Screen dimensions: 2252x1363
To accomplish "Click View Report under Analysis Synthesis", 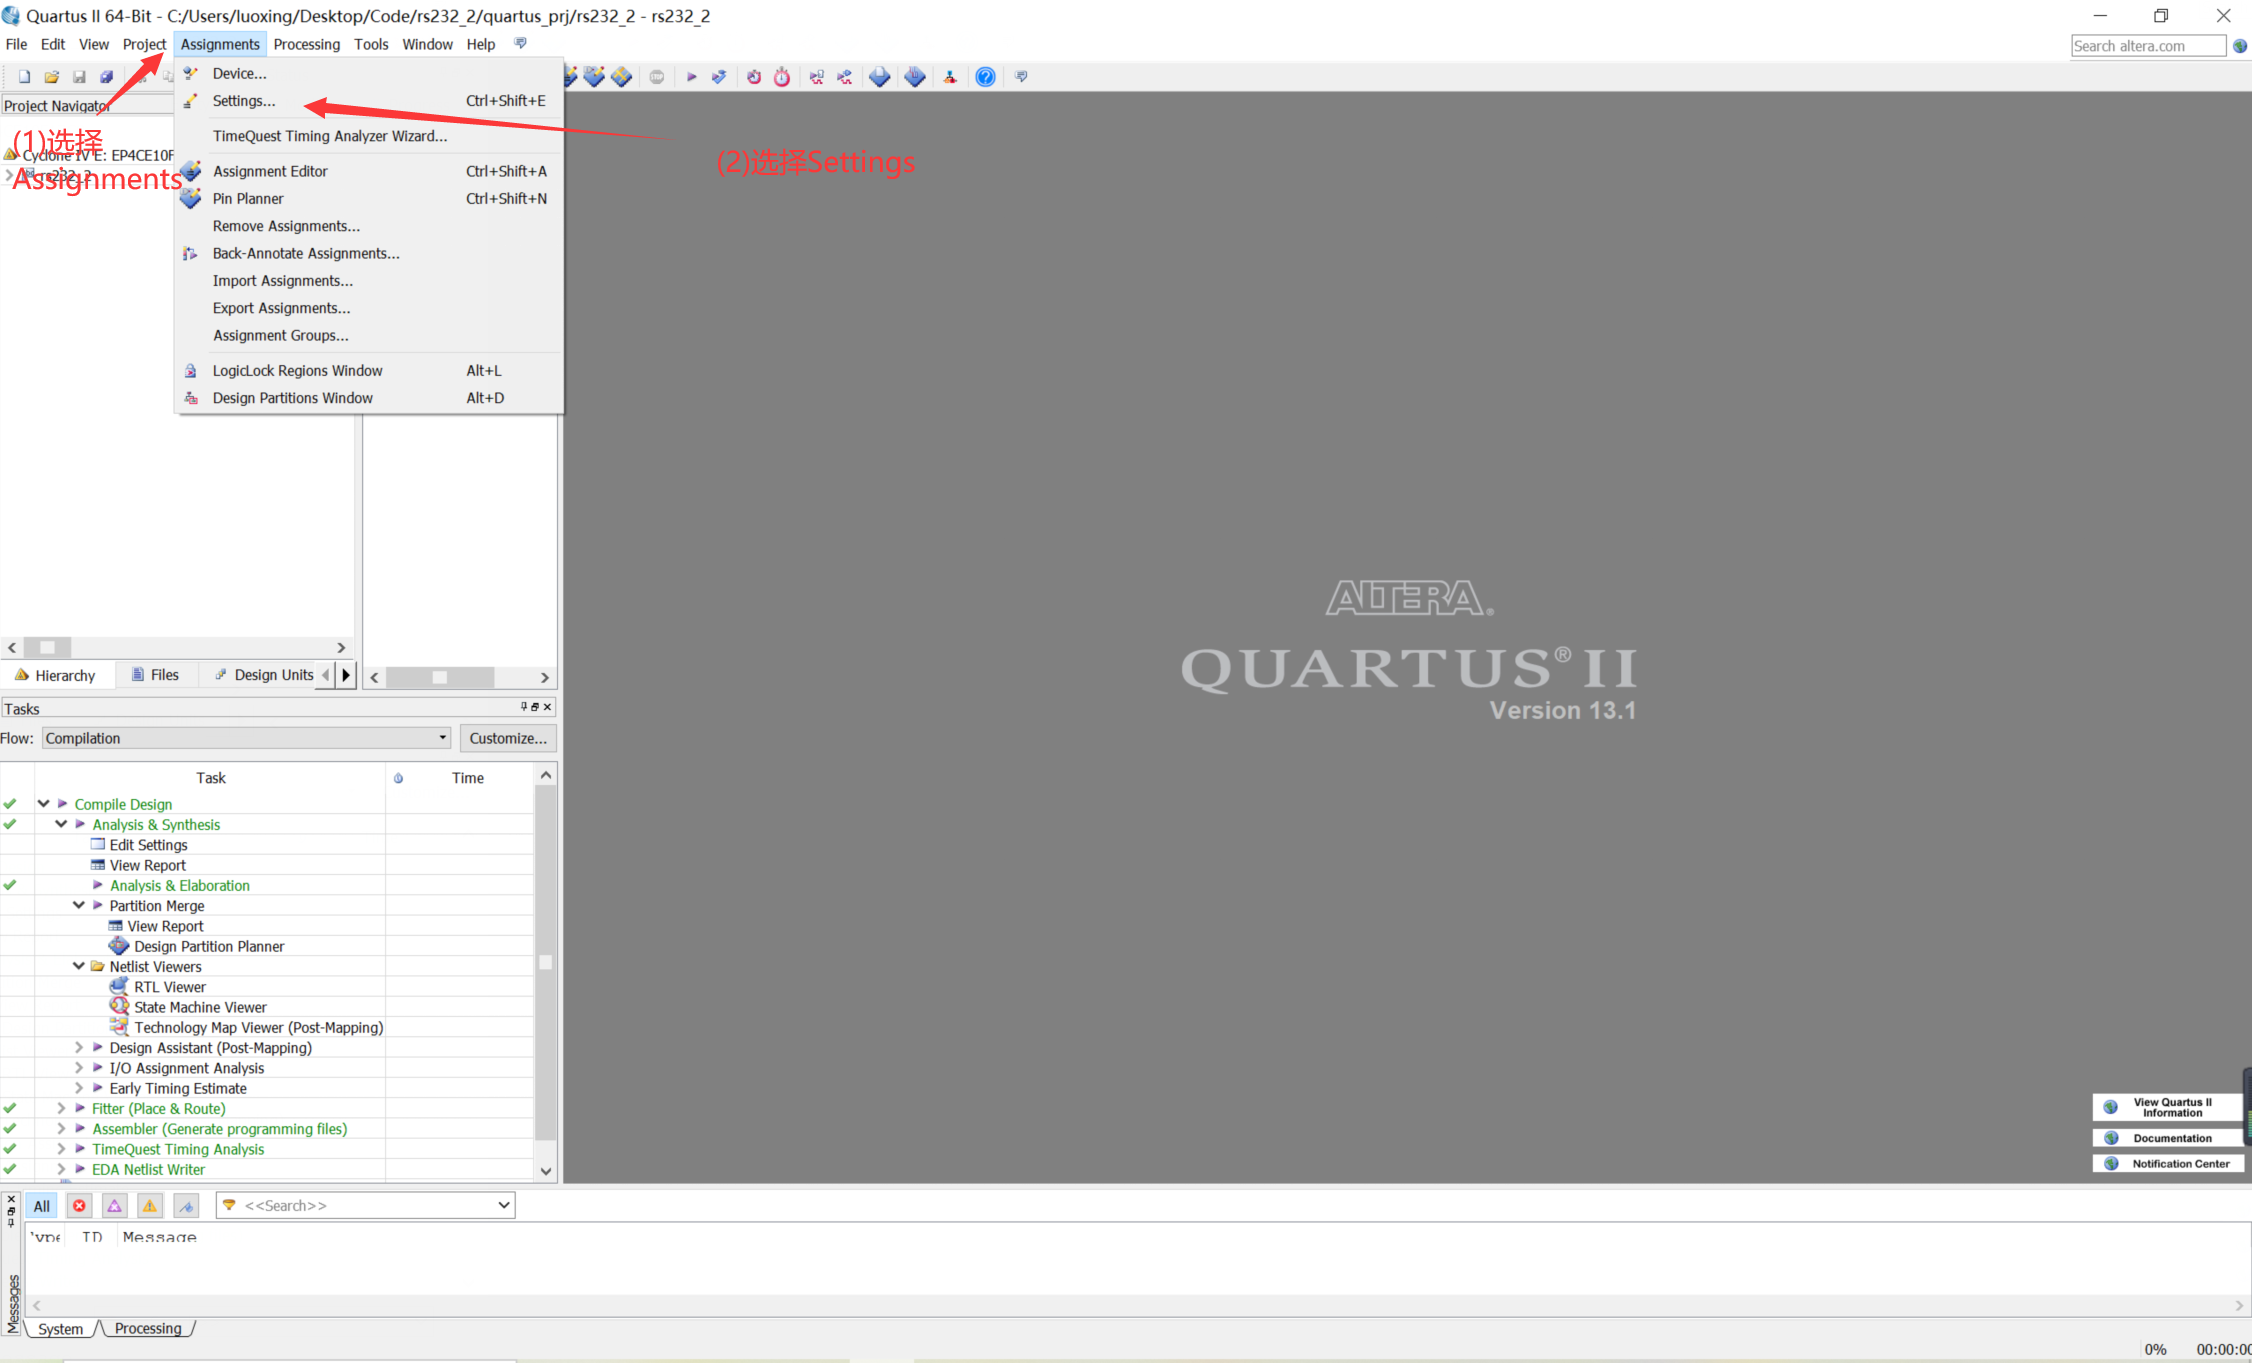I will pyautogui.click(x=148, y=864).
